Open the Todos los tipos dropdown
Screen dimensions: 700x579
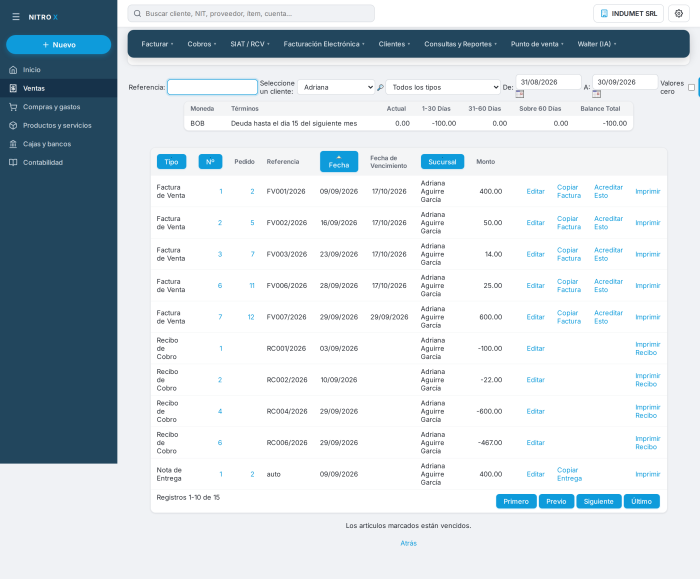pos(443,87)
